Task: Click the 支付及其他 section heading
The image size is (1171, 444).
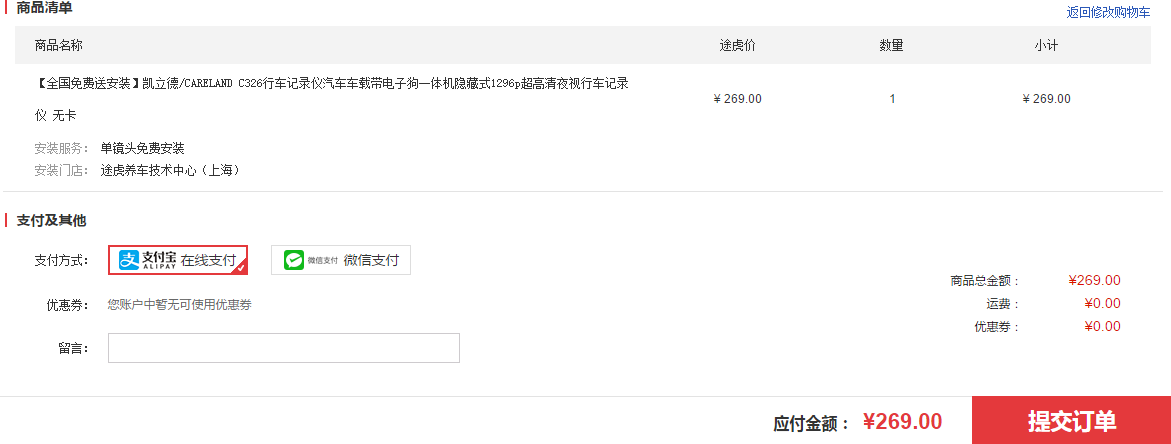Action: (x=52, y=220)
